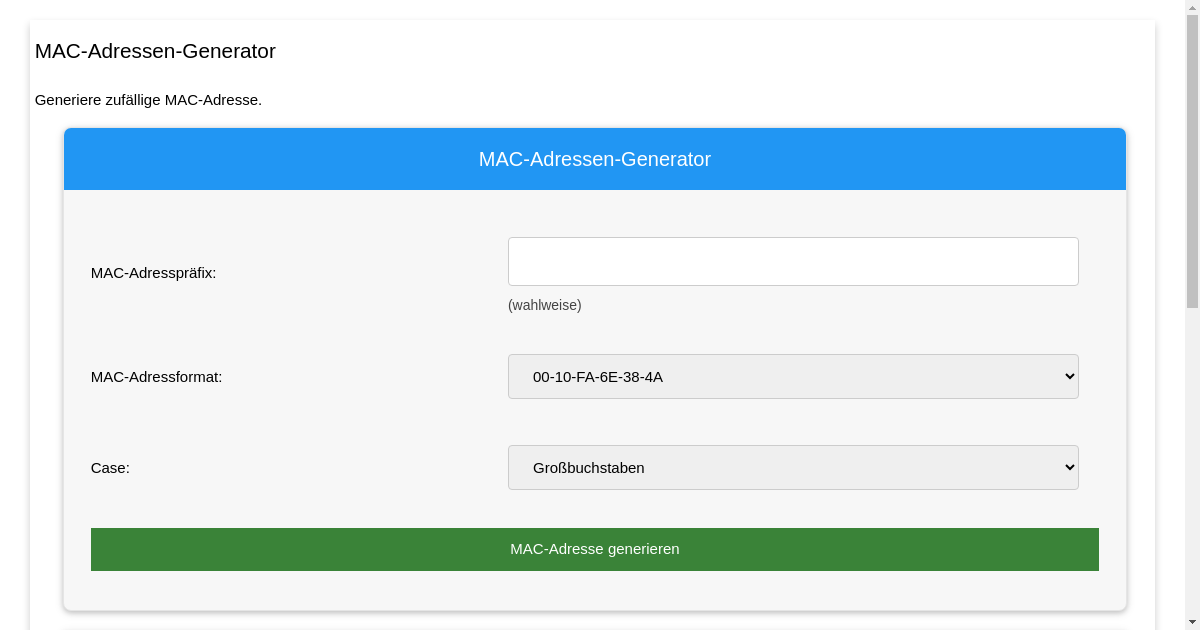Click the MAC-Adressen-Generator page heading
1200x630 pixels.
click(155, 51)
